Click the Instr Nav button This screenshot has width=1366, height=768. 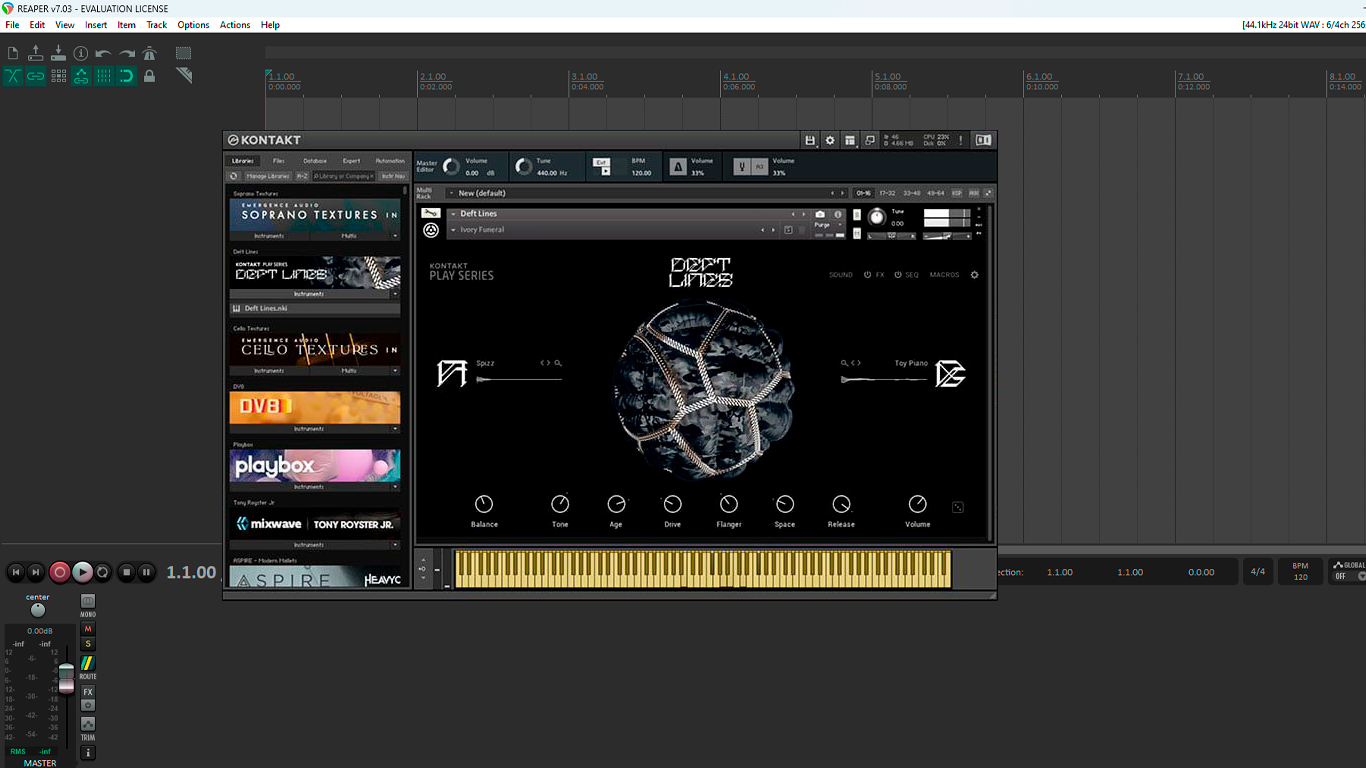tap(393, 176)
